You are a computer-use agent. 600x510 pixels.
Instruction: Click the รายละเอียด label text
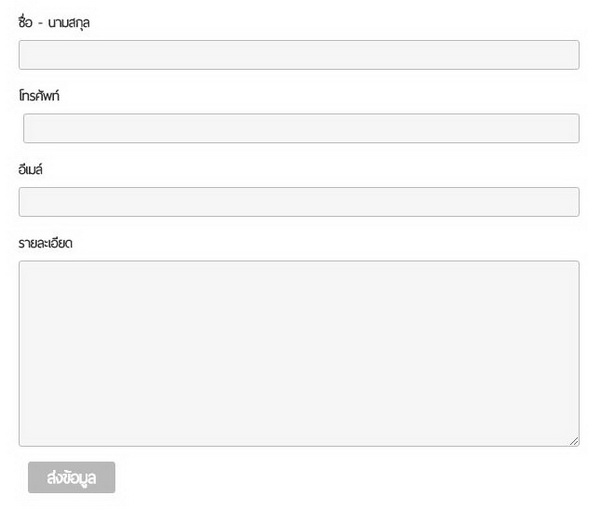pos(45,243)
